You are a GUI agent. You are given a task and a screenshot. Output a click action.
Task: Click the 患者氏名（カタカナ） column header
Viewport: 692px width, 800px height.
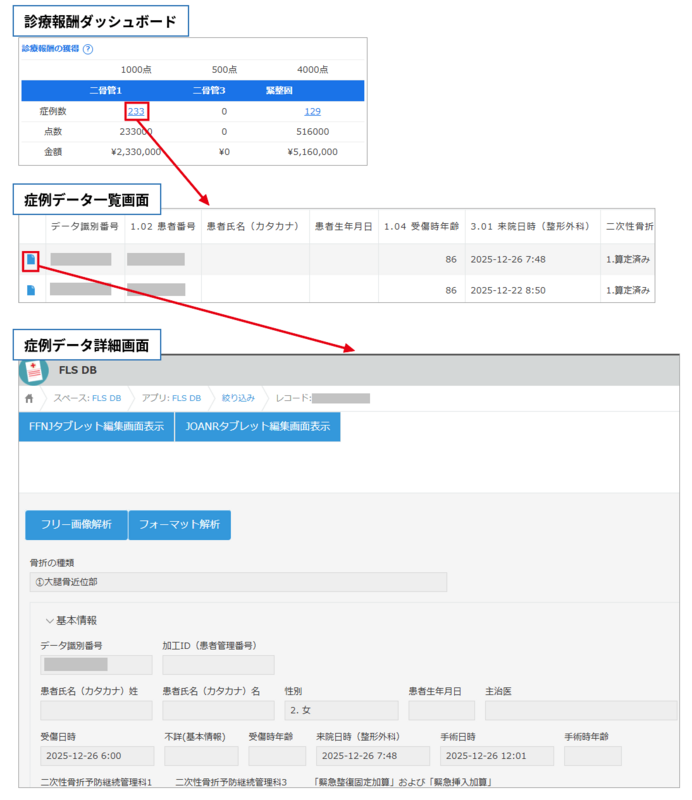pos(255,226)
